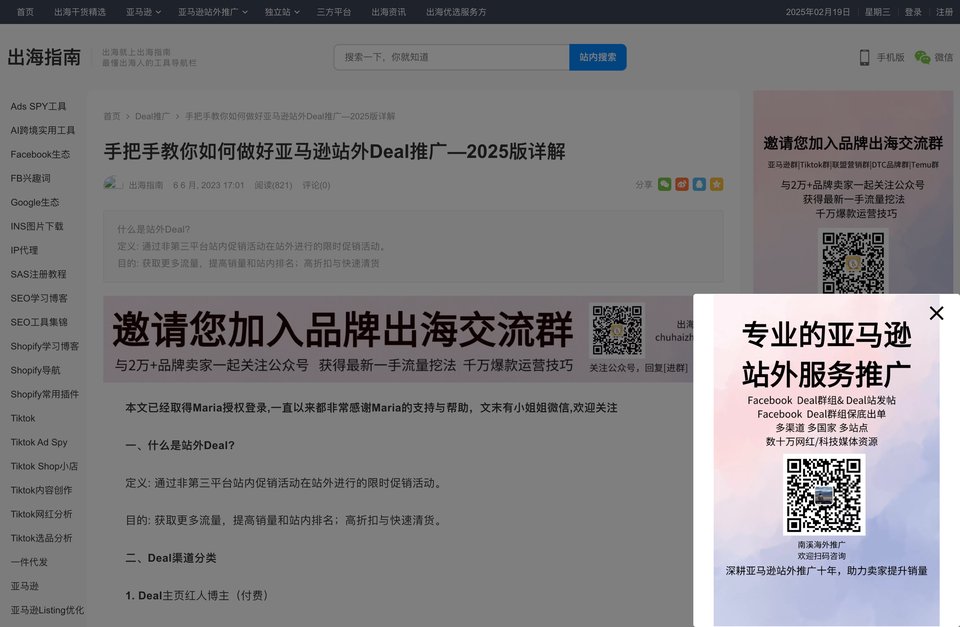Open Facebook生态 in the sidebar
The image size is (960, 627).
tap(40, 154)
